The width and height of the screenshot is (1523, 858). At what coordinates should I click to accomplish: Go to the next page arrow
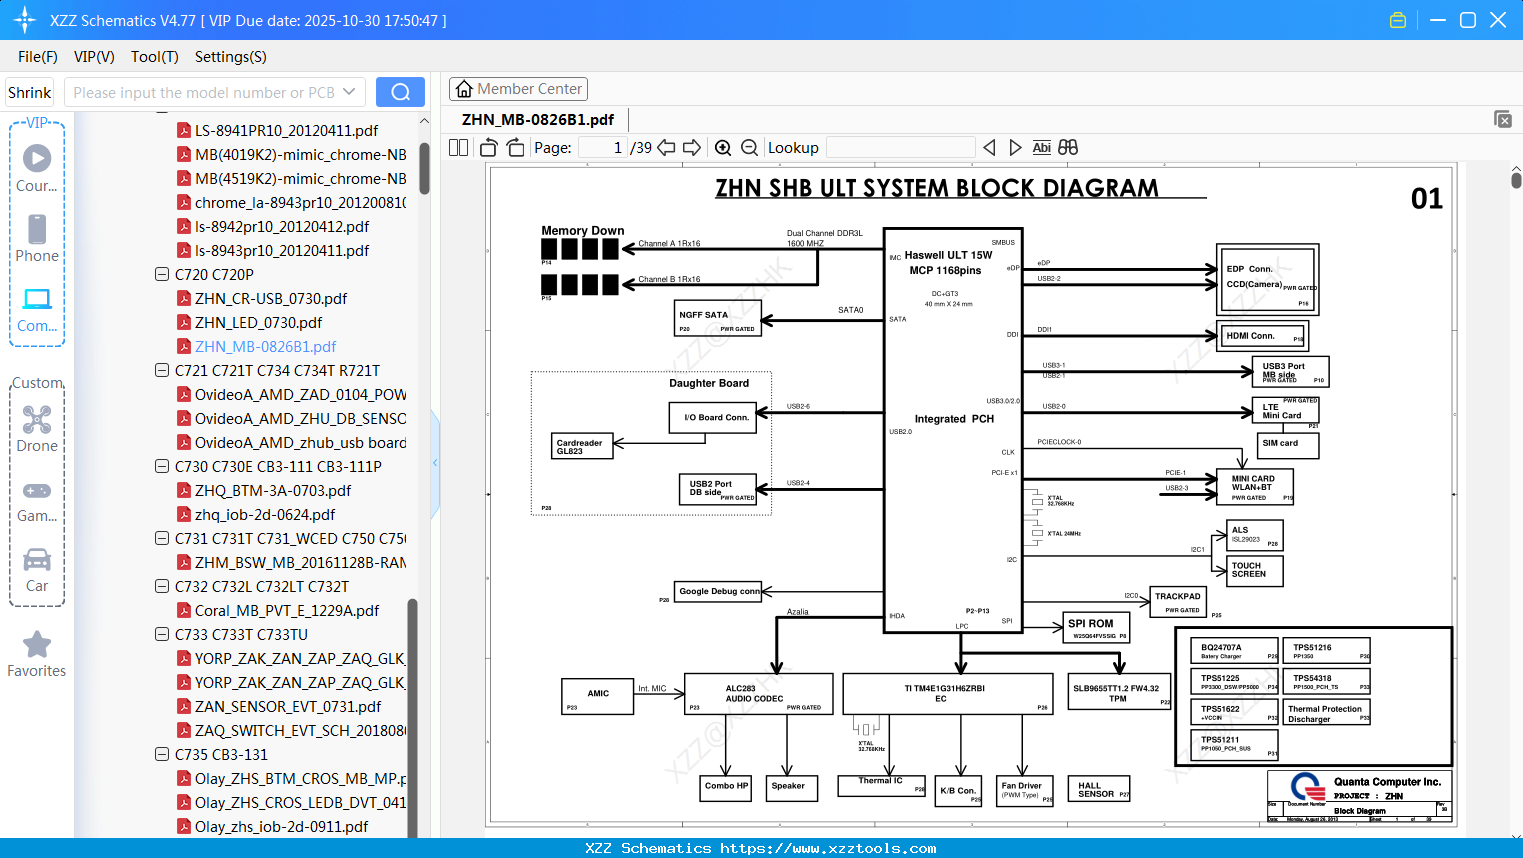692,148
